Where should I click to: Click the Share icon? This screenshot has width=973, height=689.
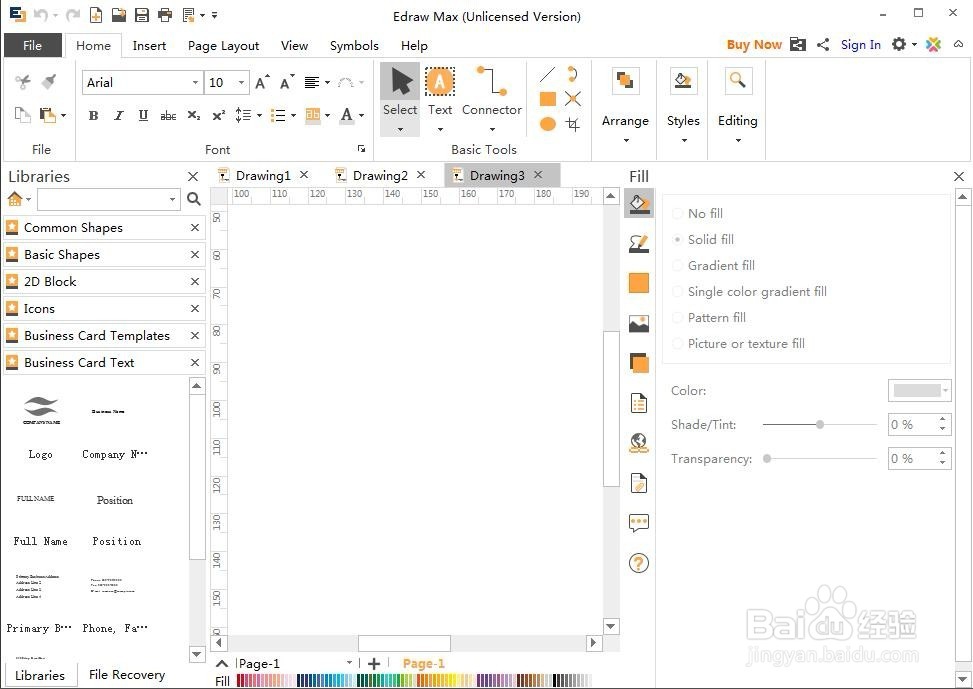point(823,45)
